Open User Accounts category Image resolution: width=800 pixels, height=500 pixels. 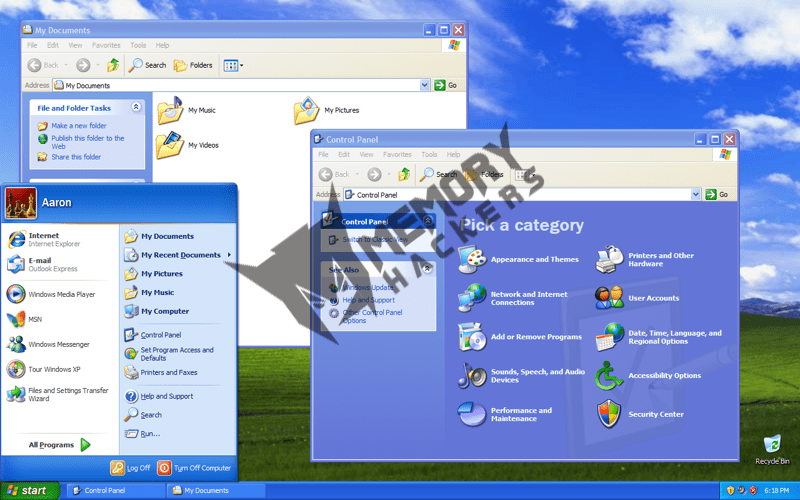637,298
